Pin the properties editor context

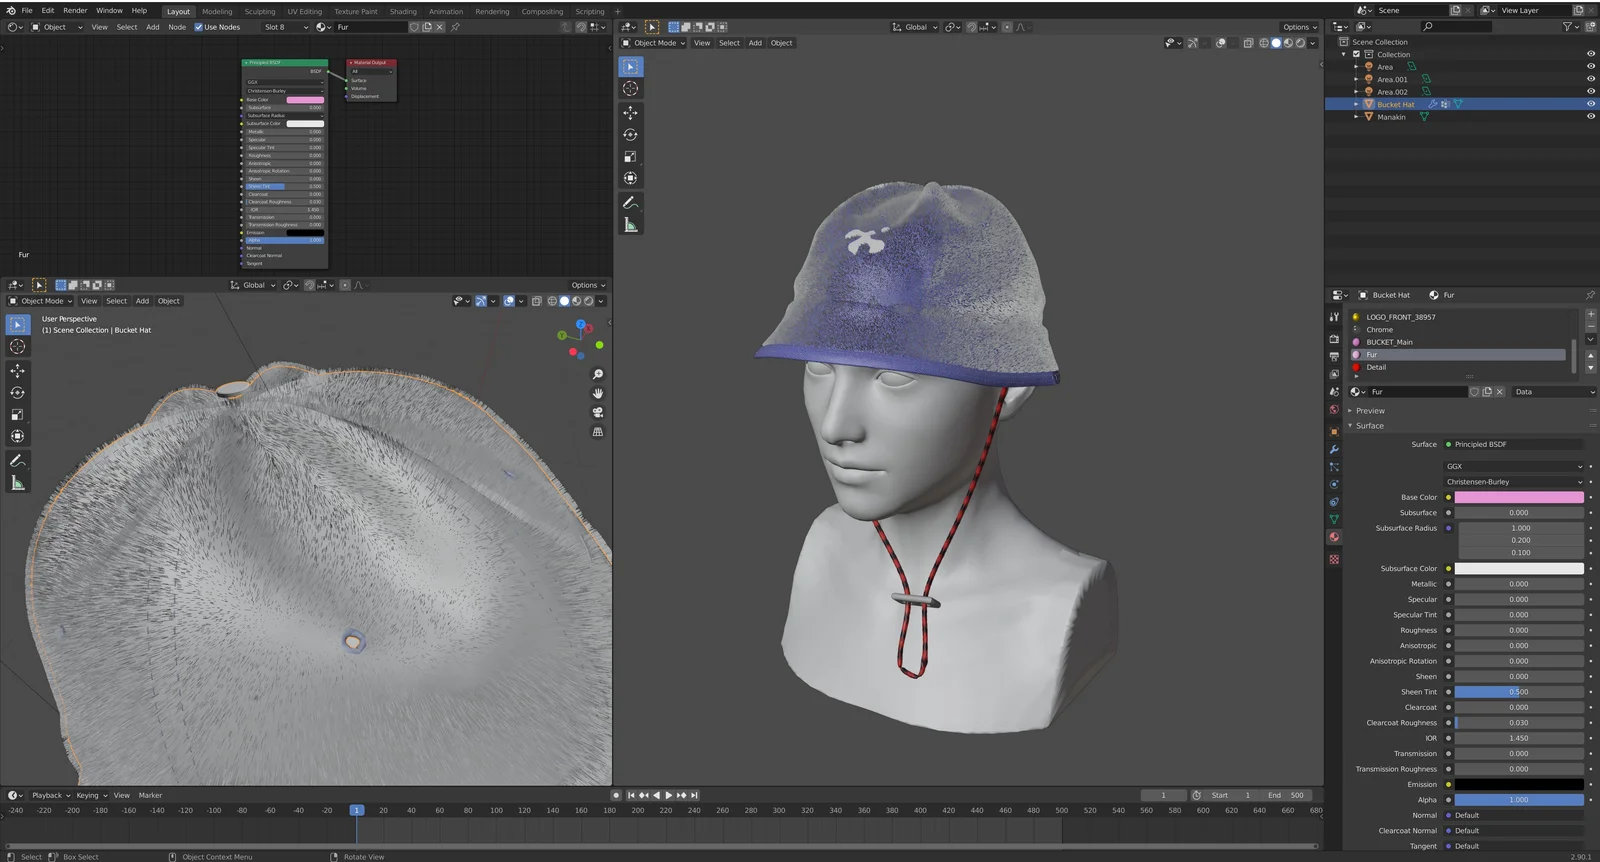click(x=1590, y=295)
